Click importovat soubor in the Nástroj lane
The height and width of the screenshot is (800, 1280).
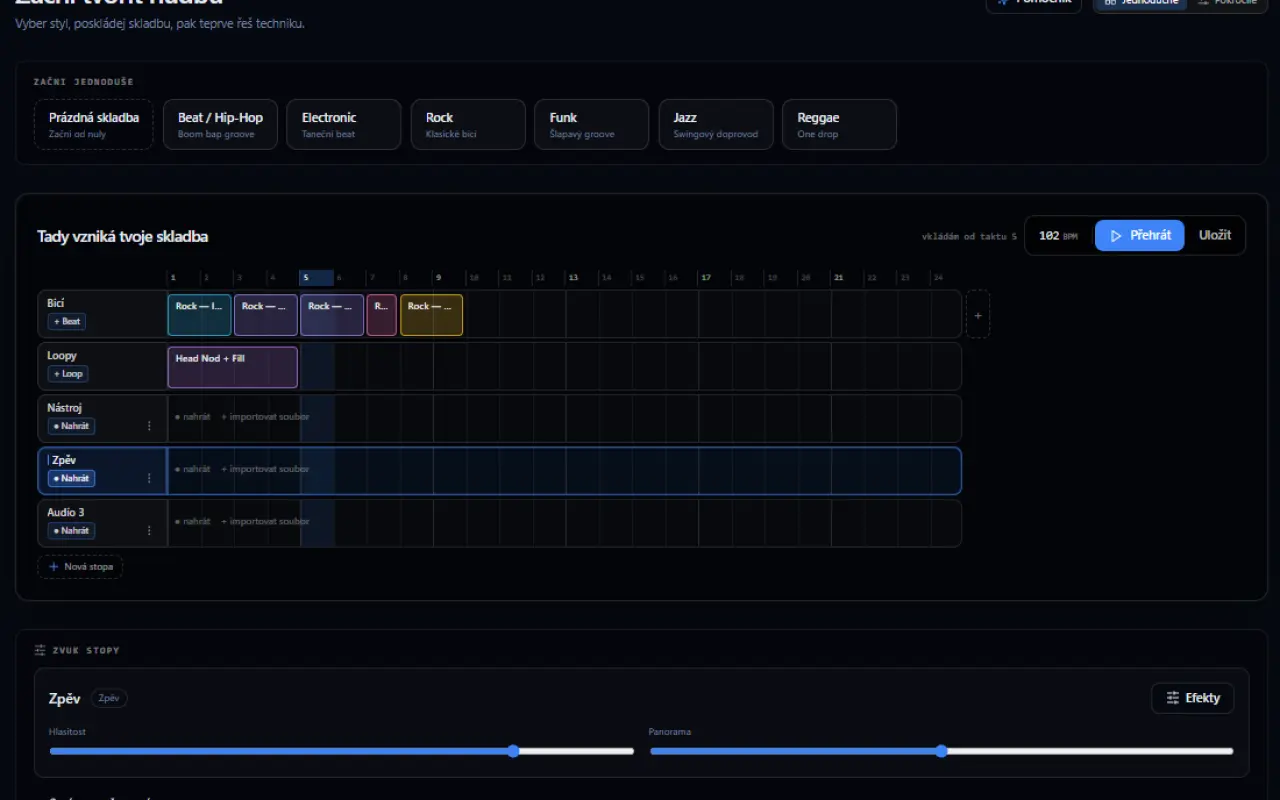pyautogui.click(x=266, y=417)
